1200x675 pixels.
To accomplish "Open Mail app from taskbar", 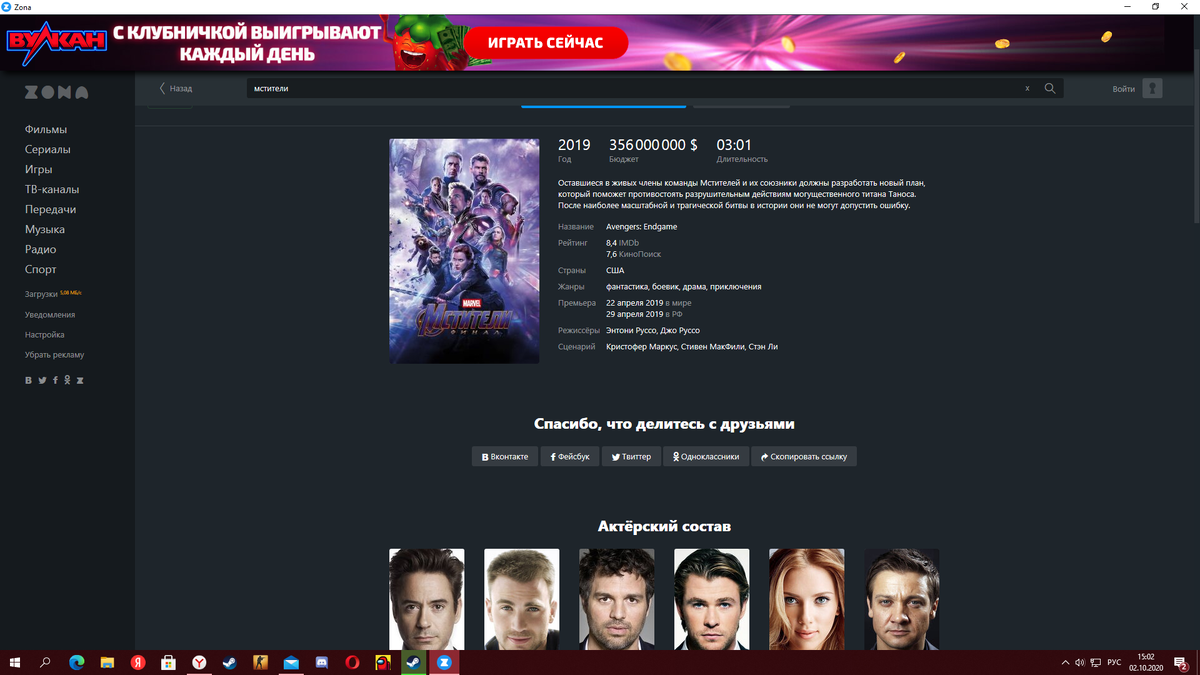I will click(291, 662).
